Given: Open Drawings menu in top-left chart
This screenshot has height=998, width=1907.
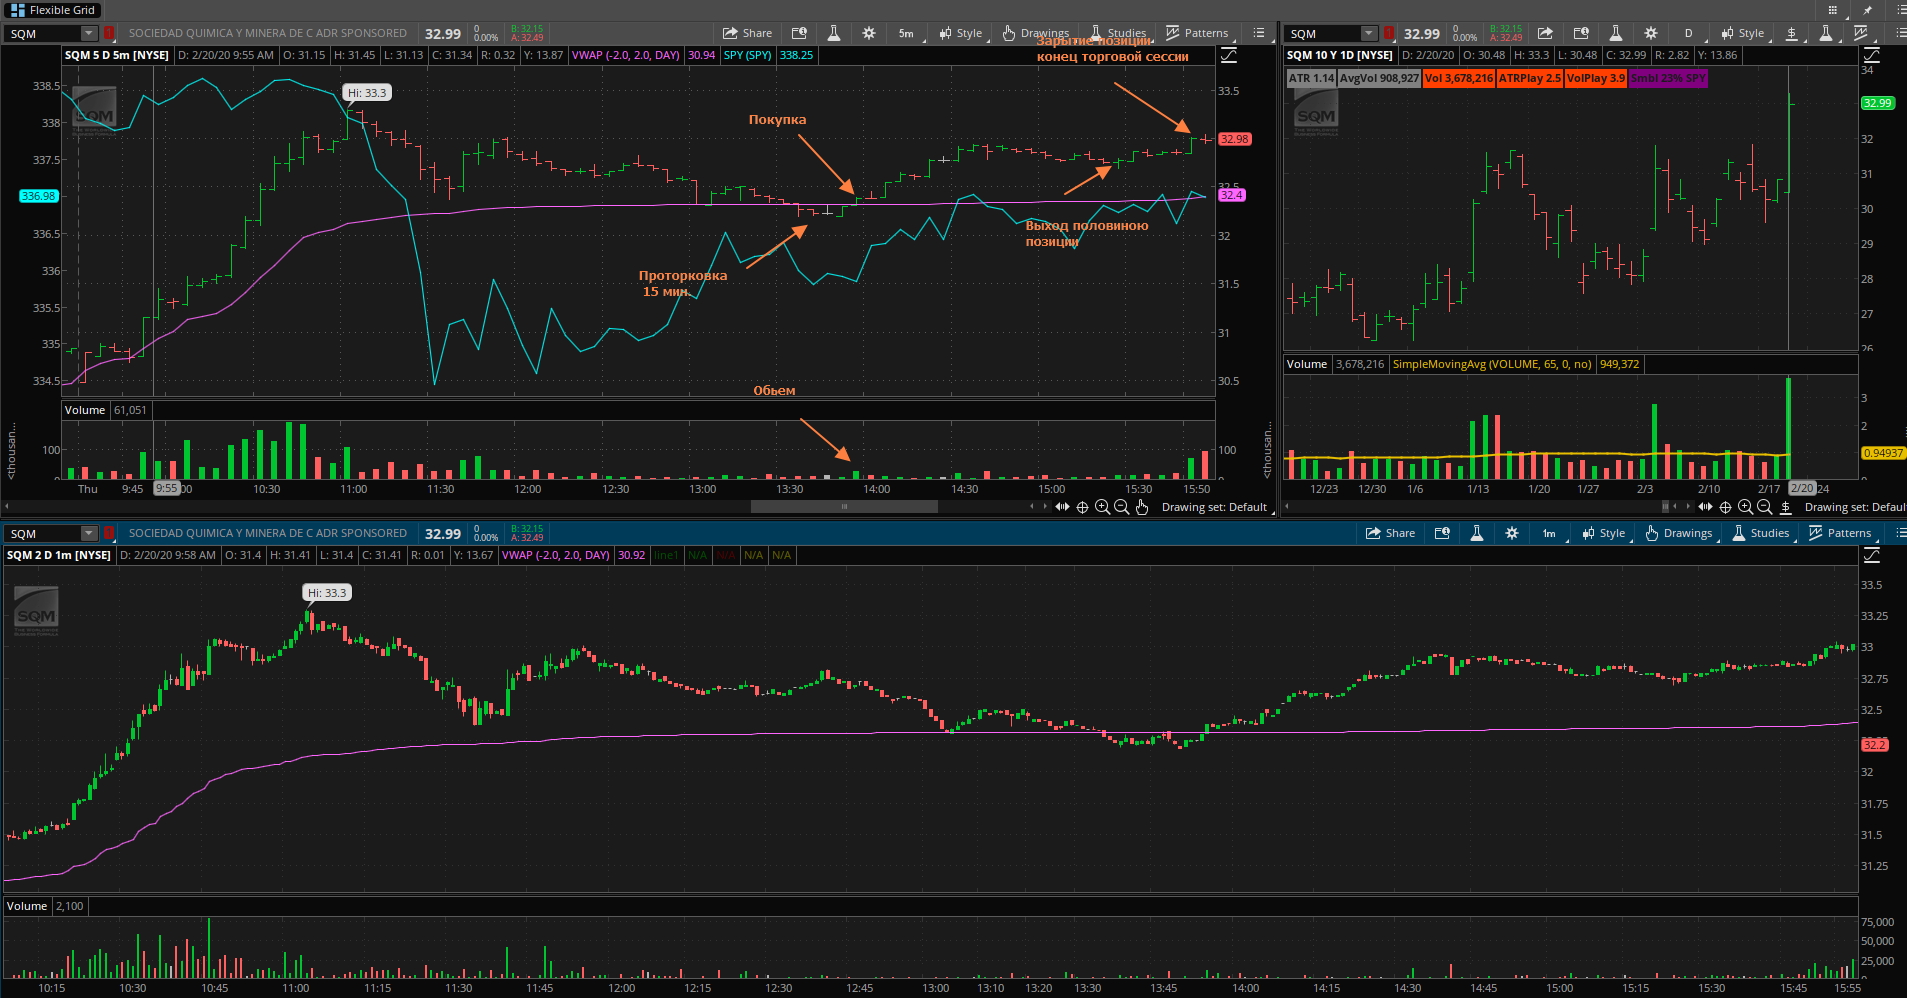Looking at the screenshot, I should pyautogui.click(x=1036, y=33).
